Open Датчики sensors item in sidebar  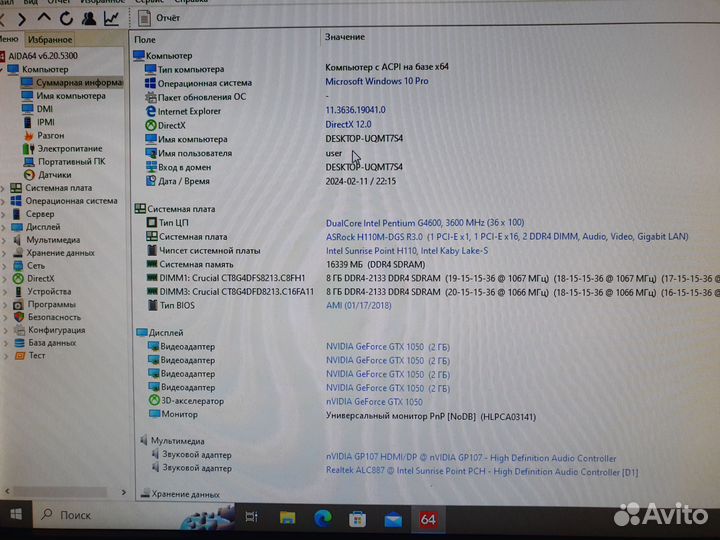54,175
